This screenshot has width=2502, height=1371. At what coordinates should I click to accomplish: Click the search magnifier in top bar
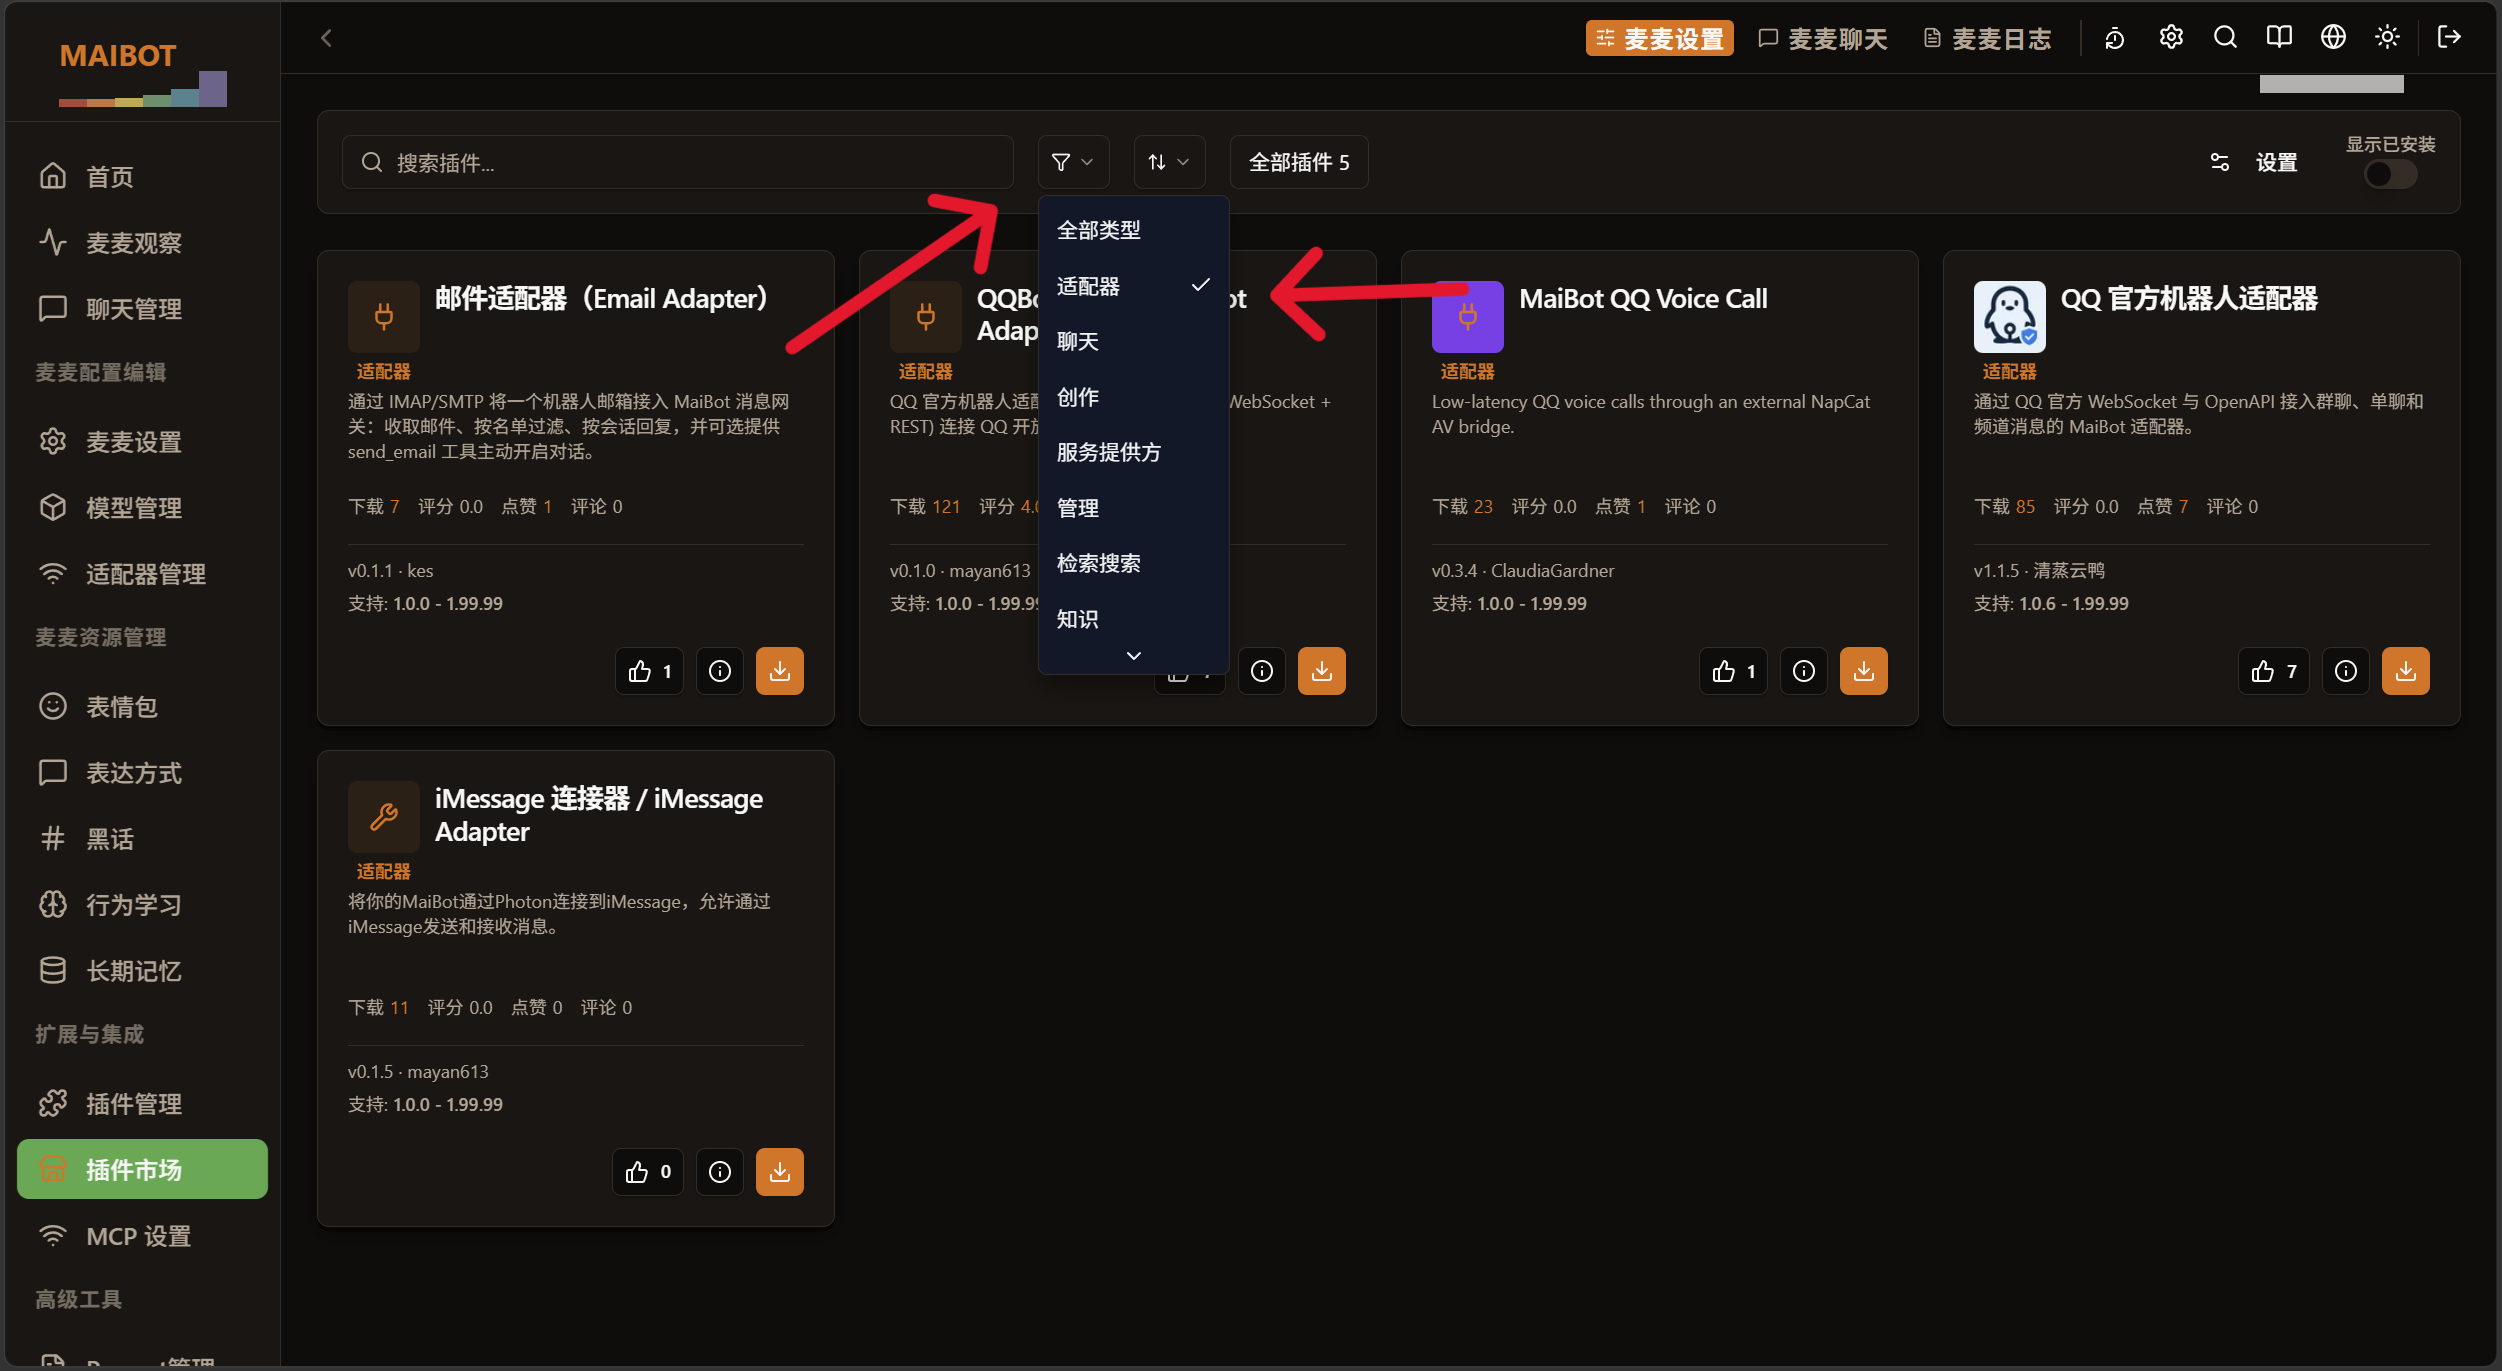coord(2225,38)
